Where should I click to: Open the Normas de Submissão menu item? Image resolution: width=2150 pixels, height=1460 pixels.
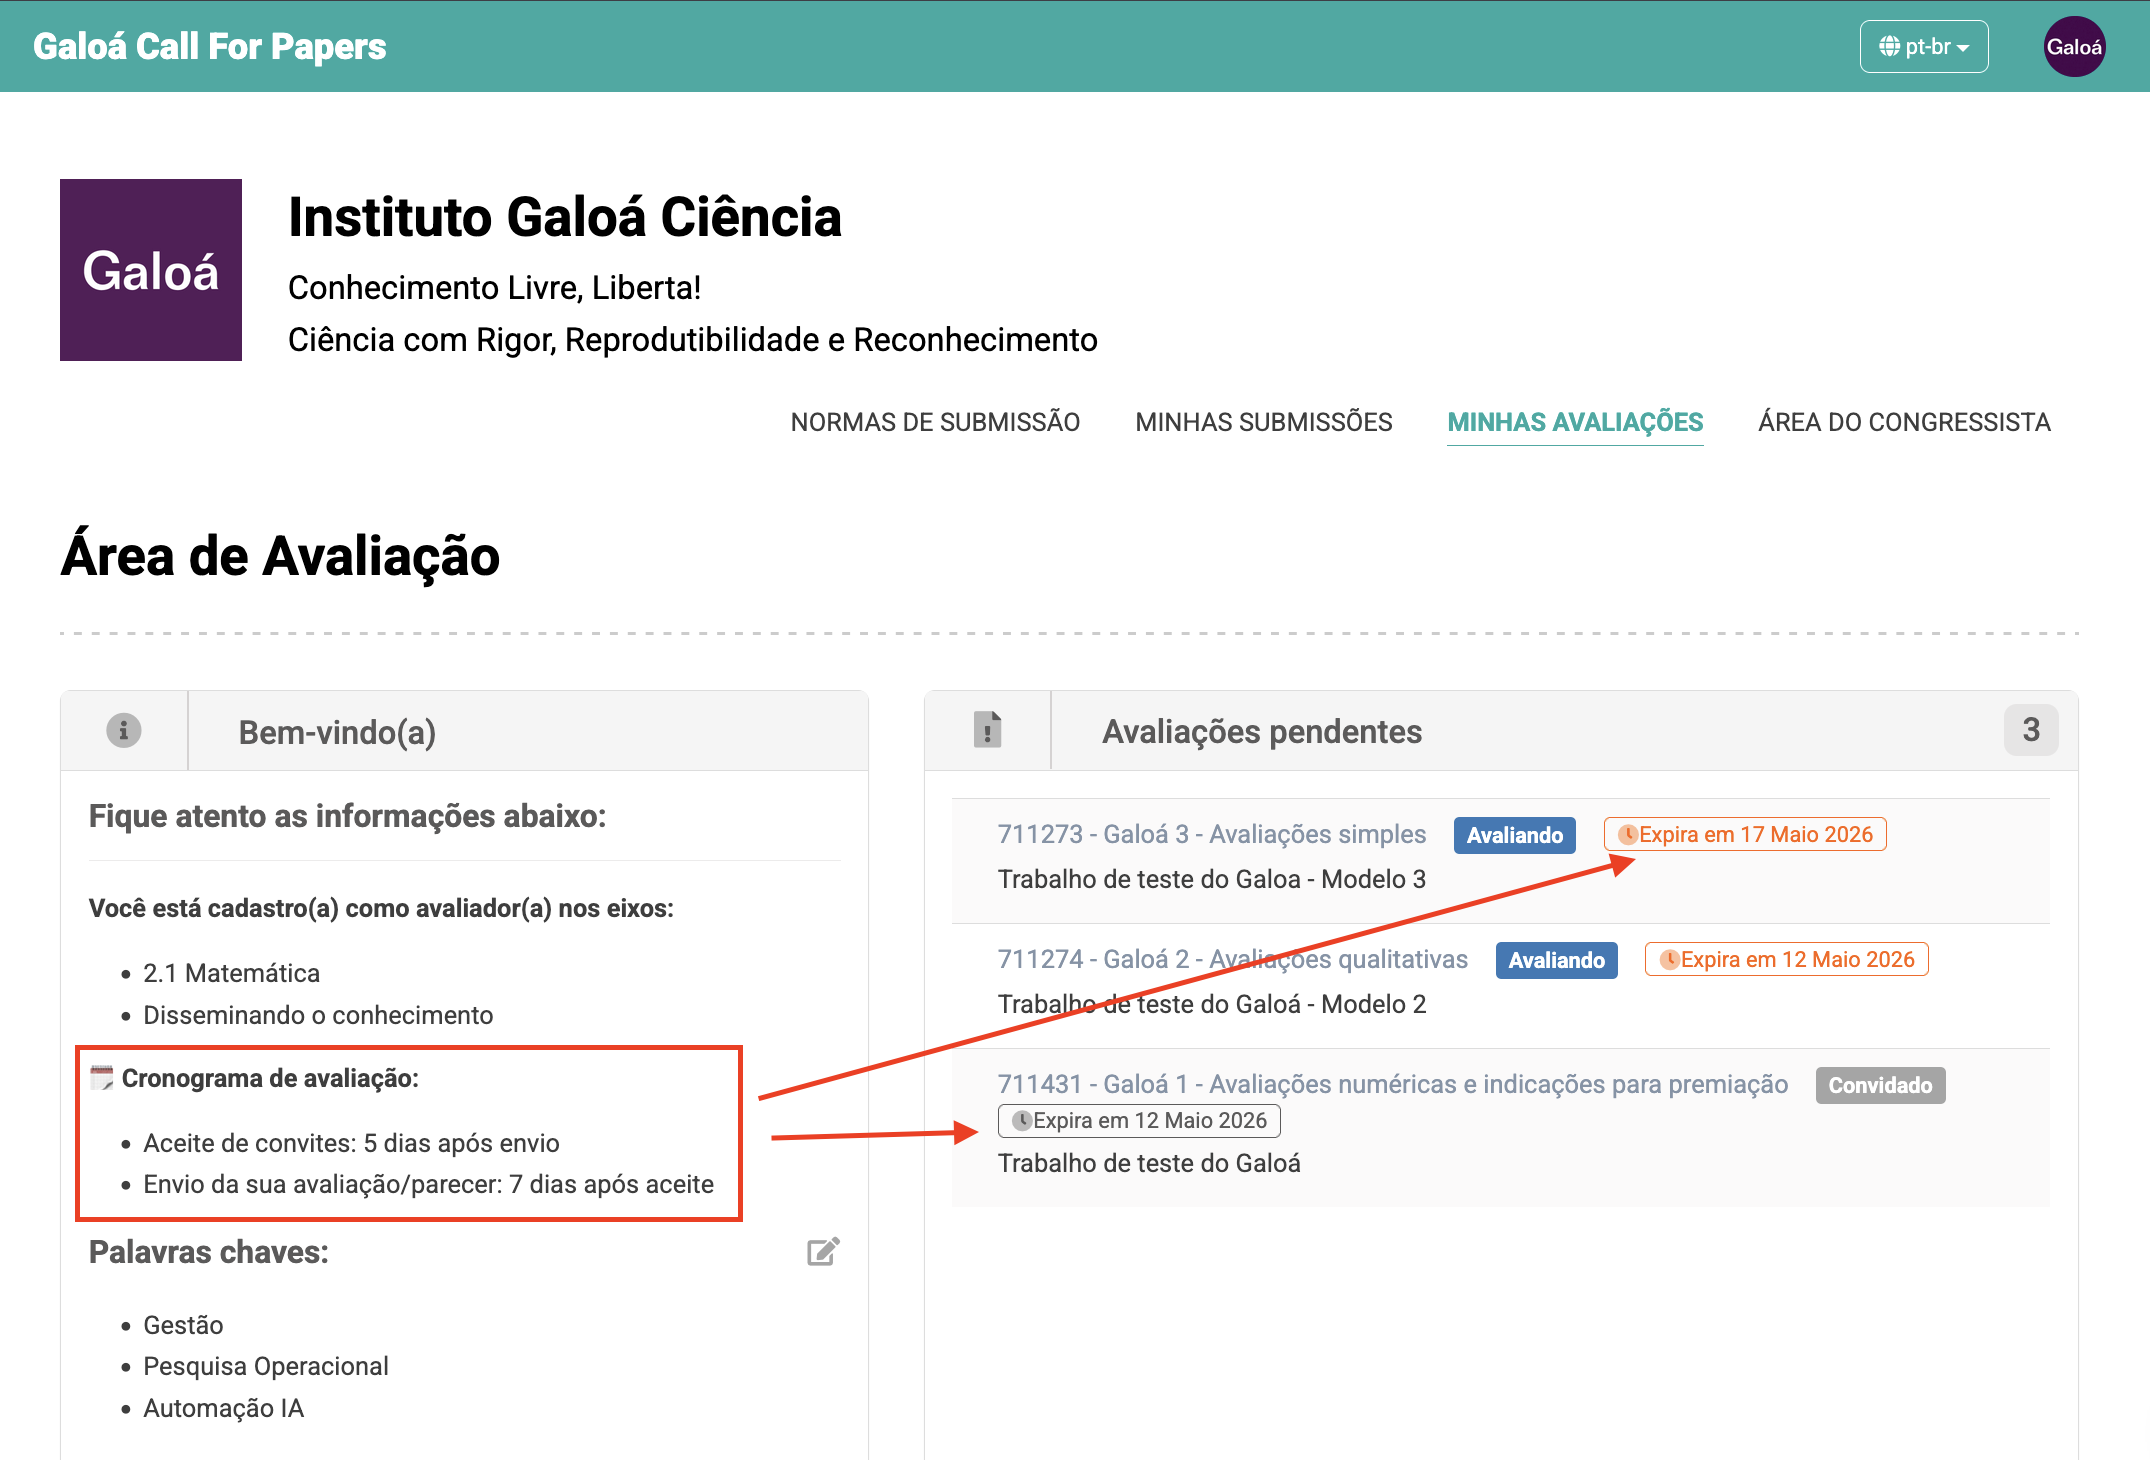pos(935,422)
